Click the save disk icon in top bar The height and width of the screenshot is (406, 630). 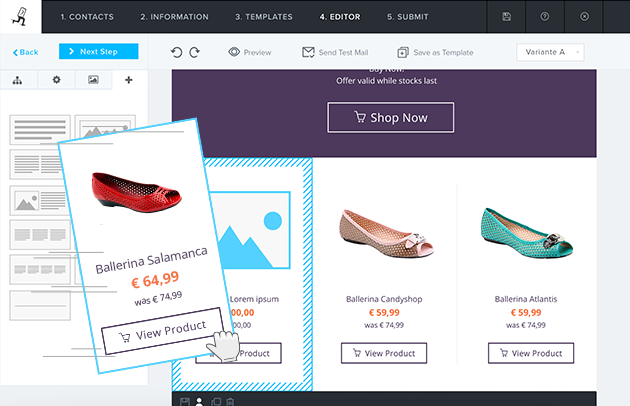[x=507, y=16]
